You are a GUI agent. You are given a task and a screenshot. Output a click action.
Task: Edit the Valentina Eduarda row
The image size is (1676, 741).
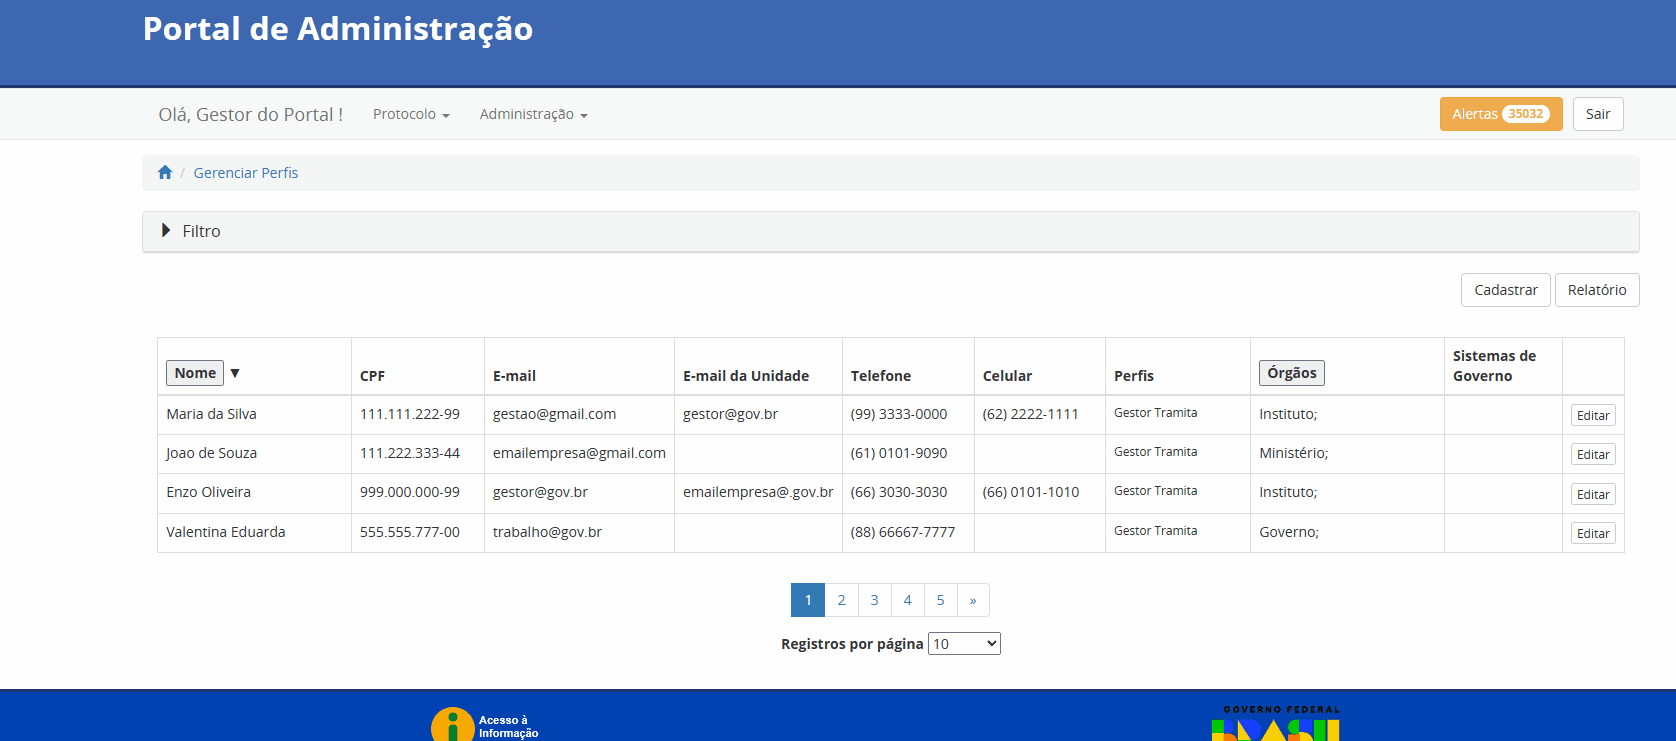(1593, 533)
